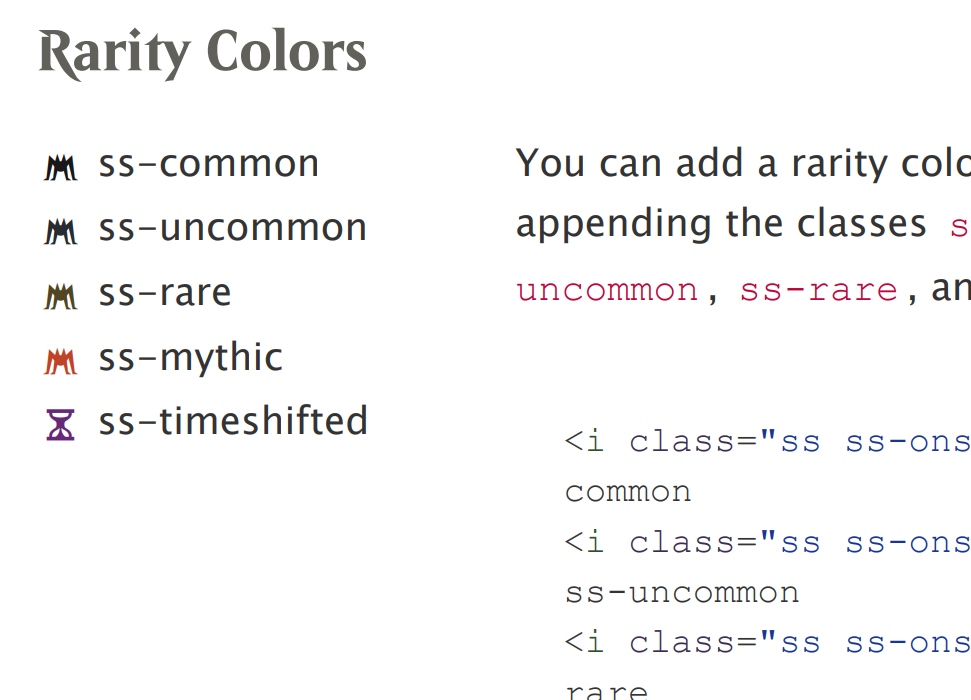The height and width of the screenshot is (700, 971).
Task: Click the third '<i class=' code line
Action: [x=768, y=643]
